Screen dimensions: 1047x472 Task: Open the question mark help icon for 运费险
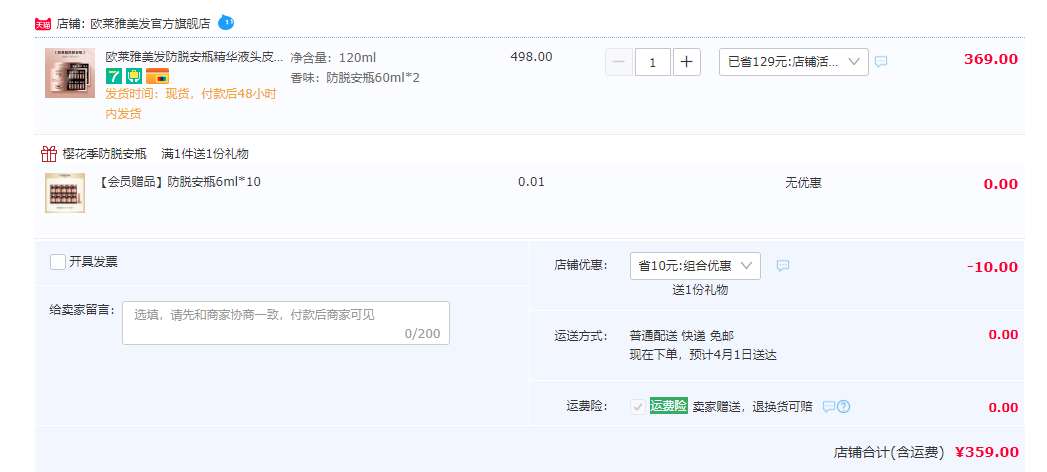pos(844,407)
